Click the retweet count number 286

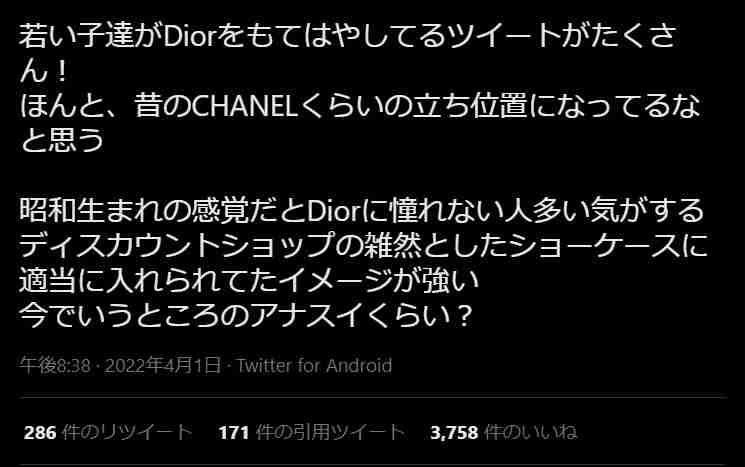(x=40, y=432)
